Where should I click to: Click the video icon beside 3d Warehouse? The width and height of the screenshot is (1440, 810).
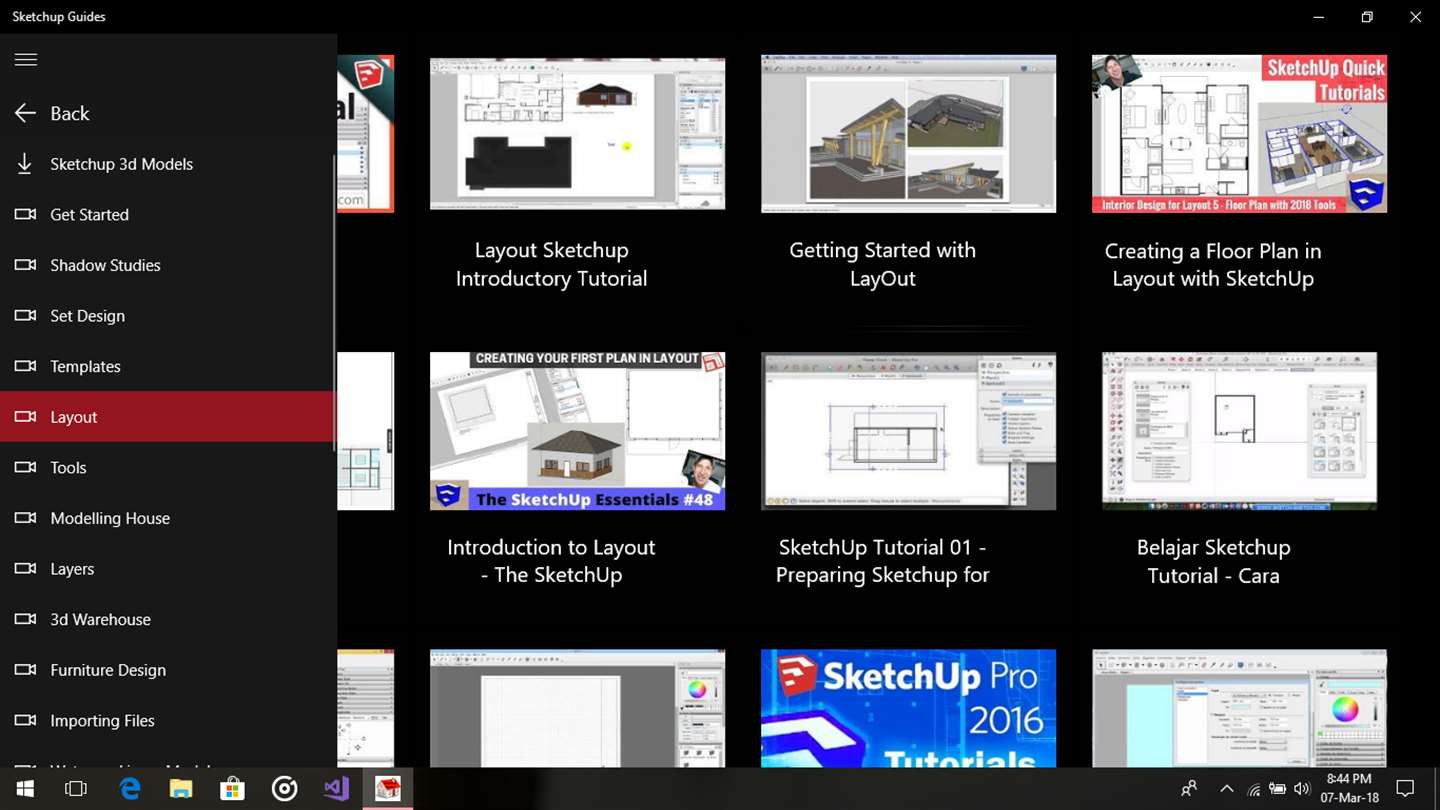(25, 619)
